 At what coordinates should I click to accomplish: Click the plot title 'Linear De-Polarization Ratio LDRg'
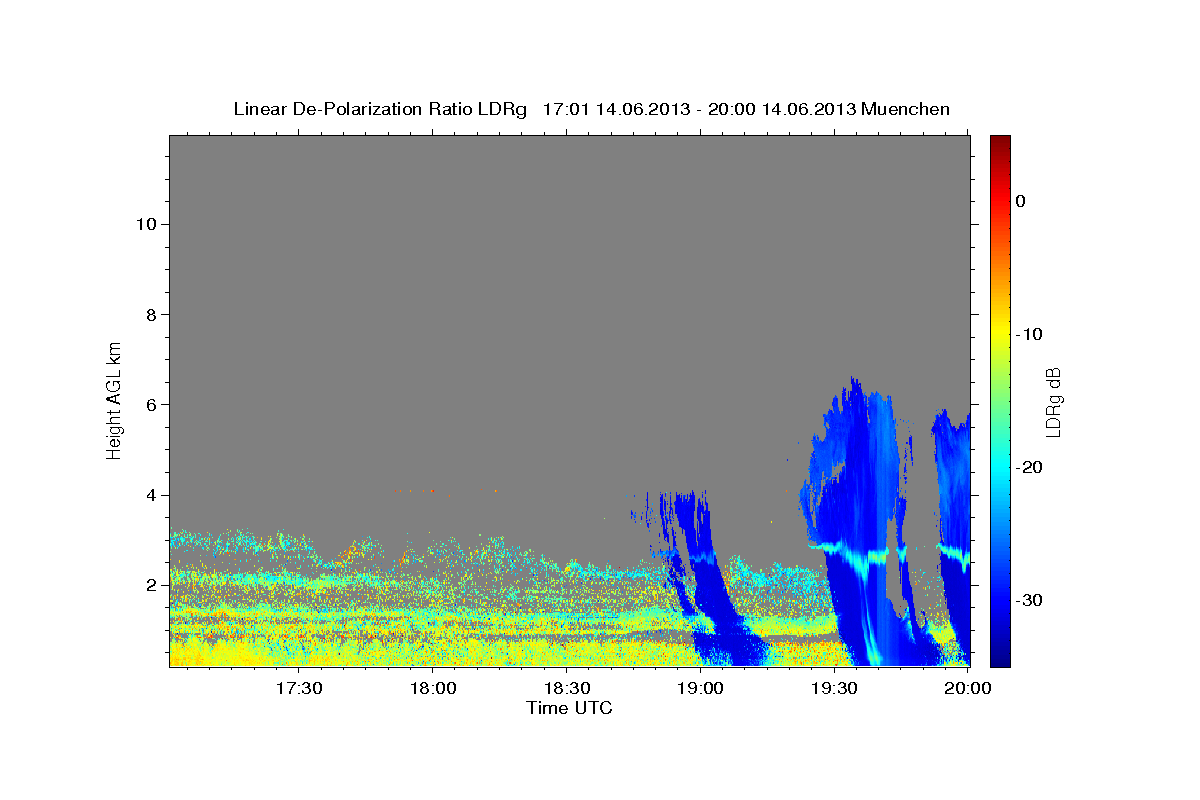click(x=380, y=109)
